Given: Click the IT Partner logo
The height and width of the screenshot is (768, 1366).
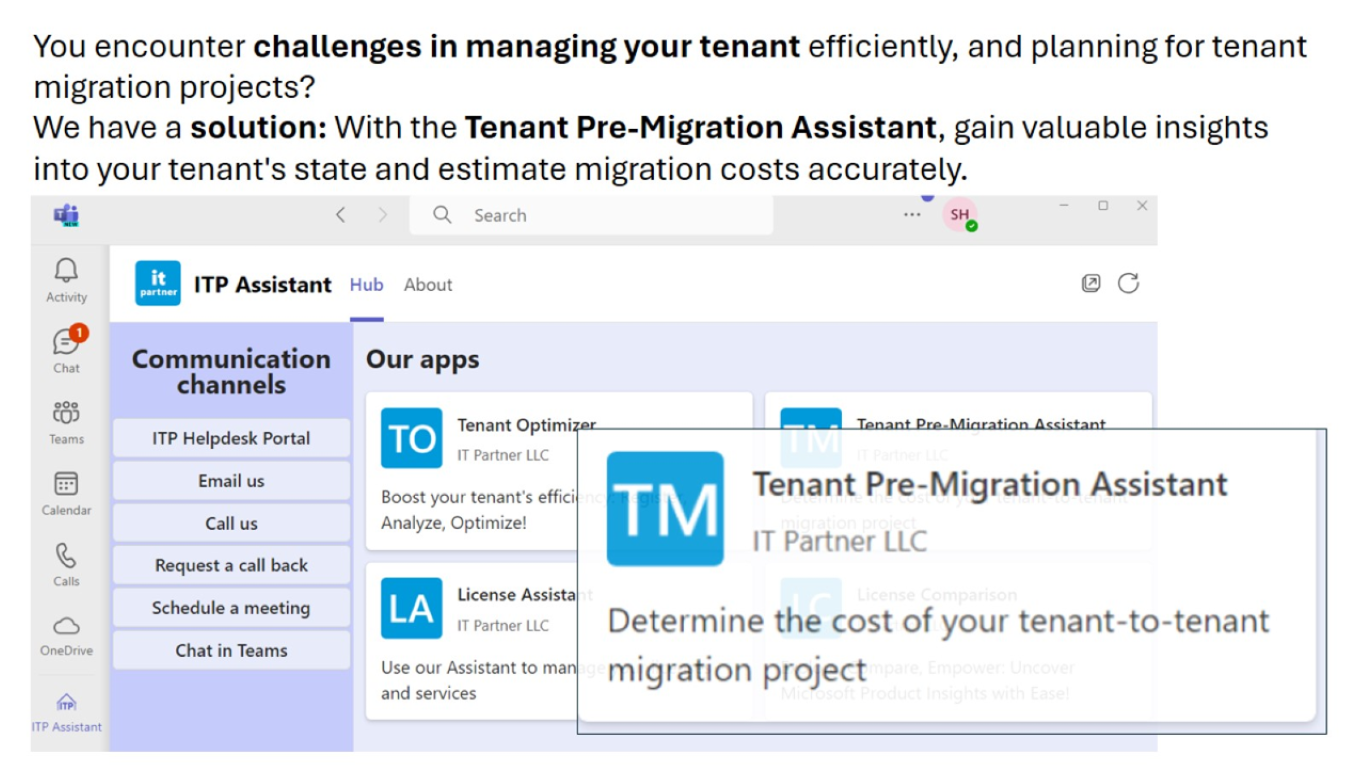Looking at the screenshot, I should pos(158,283).
